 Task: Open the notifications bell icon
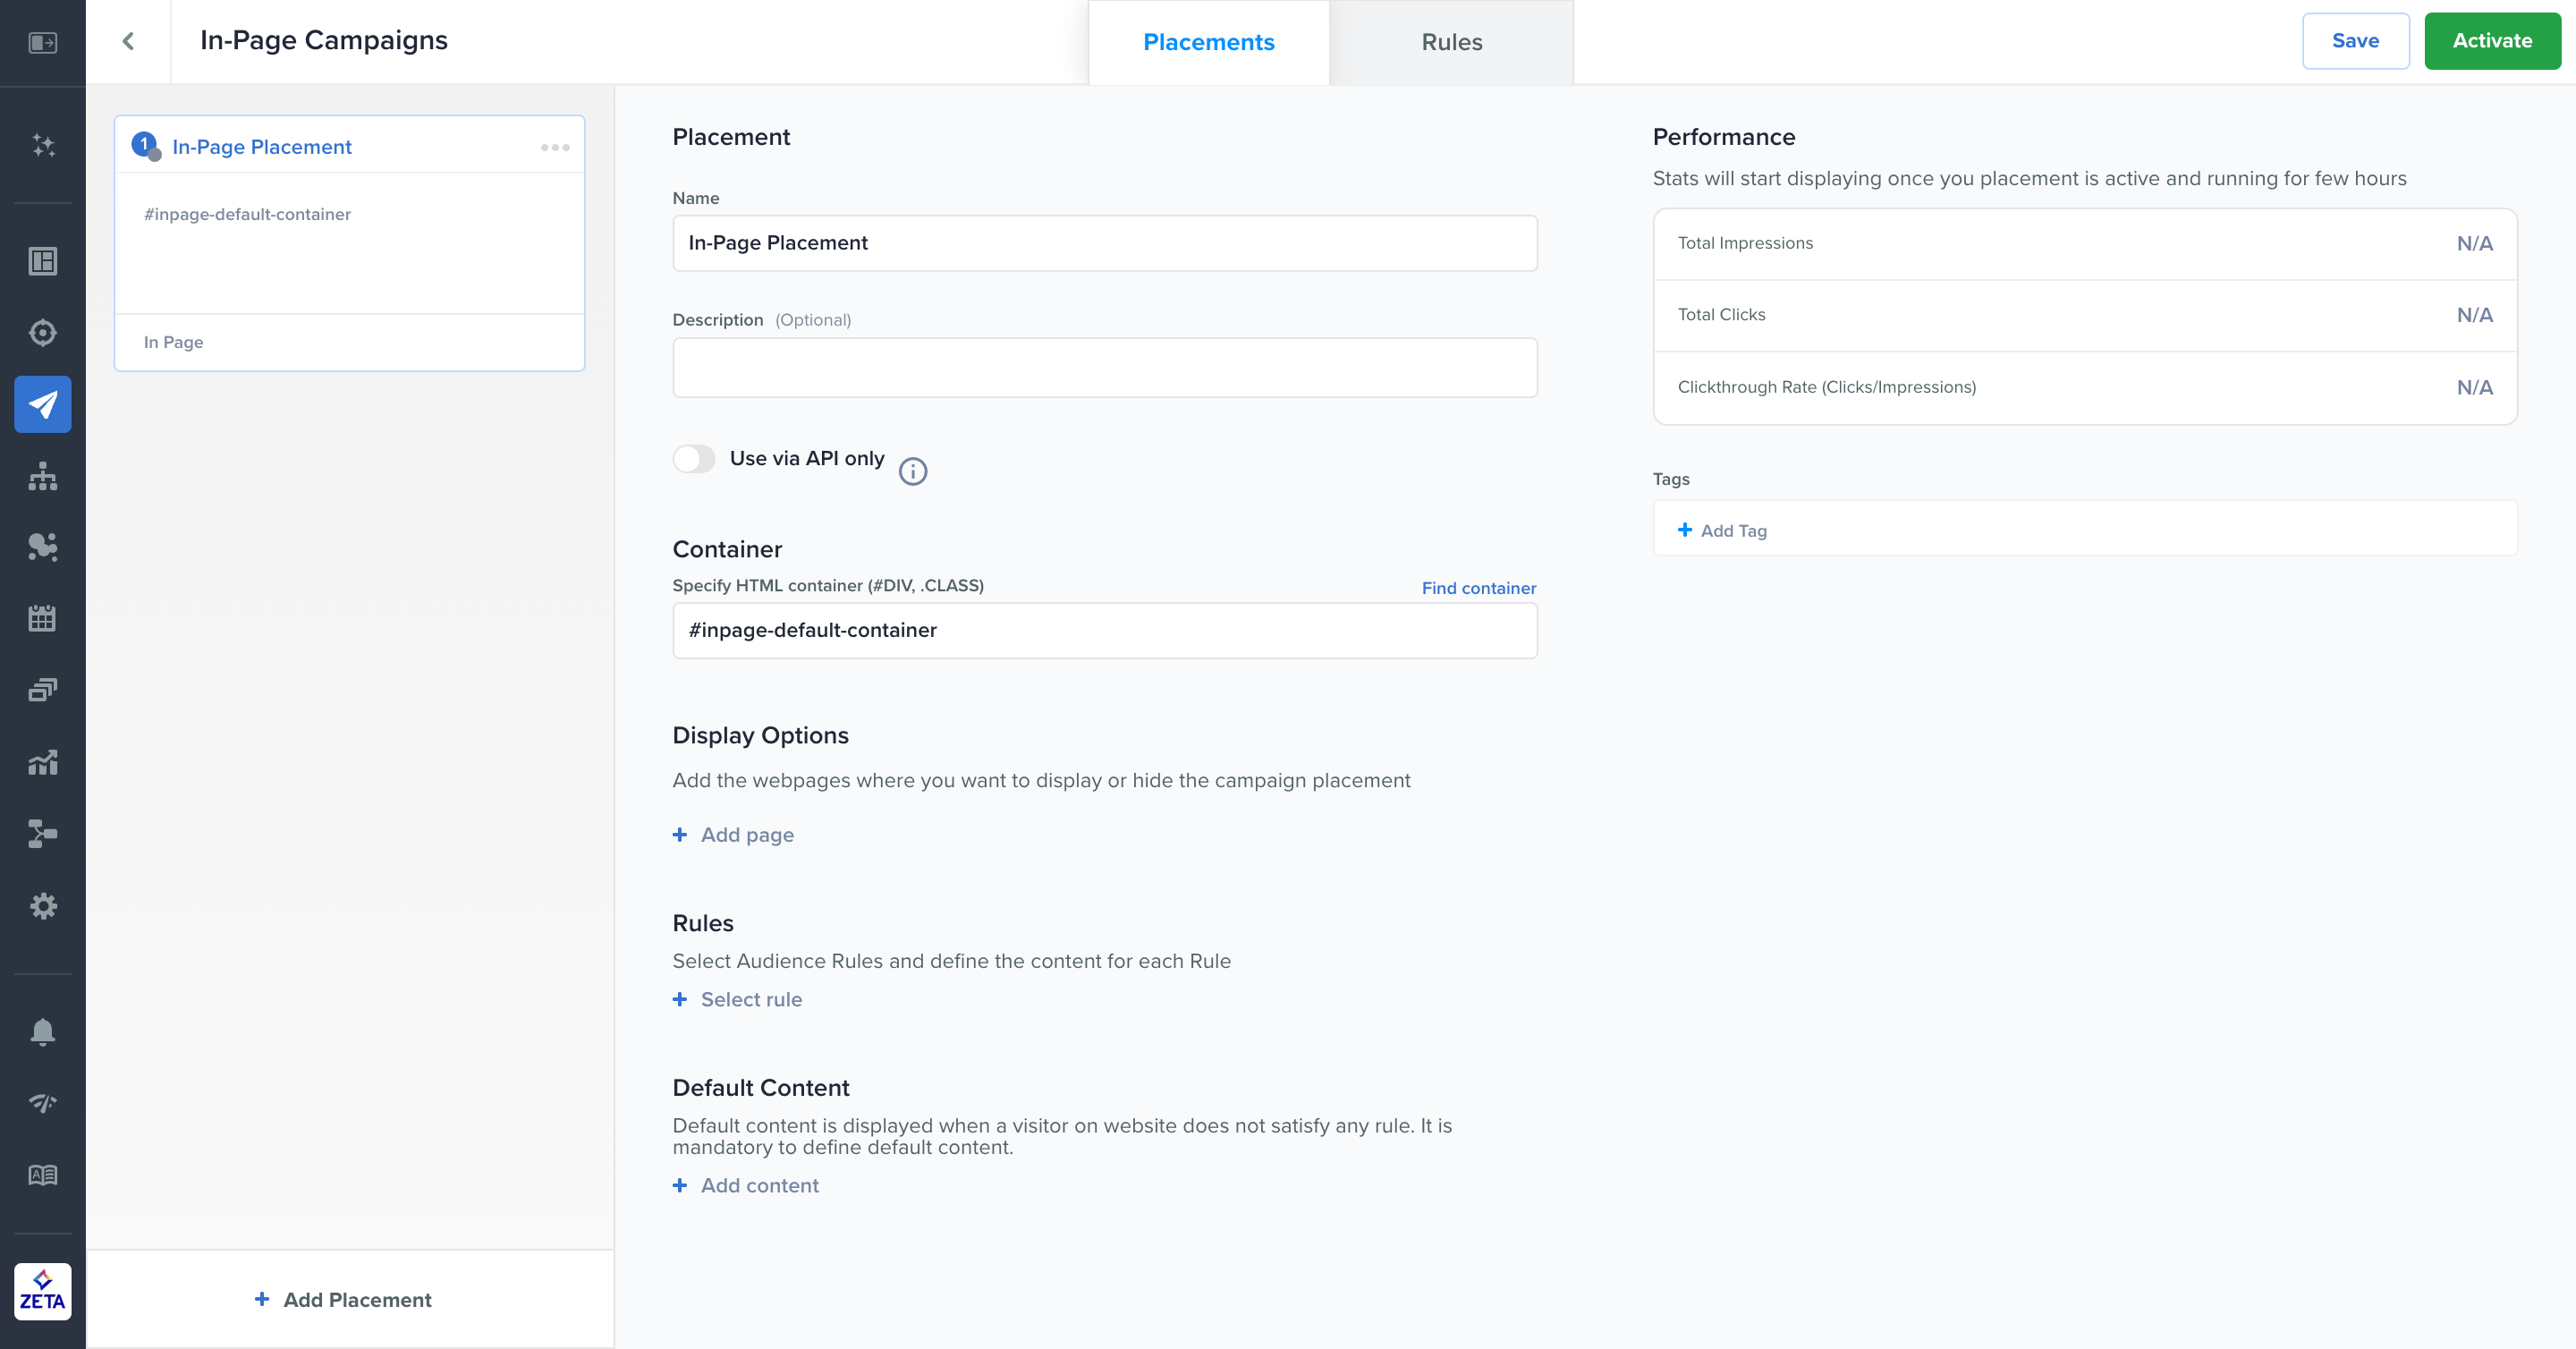(x=43, y=1031)
